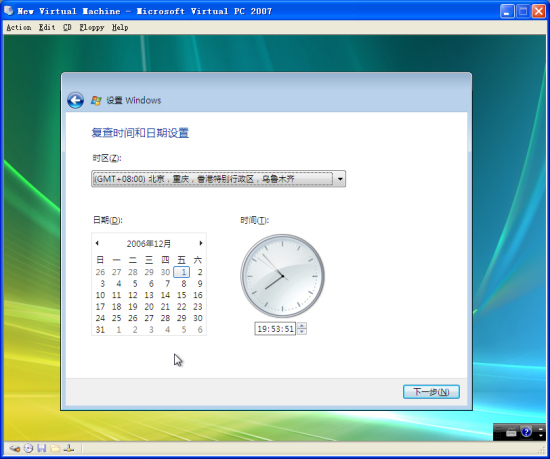The image size is (550, 459).
Task: Select December 9 in calendar
Action: [x=200, y=284]
